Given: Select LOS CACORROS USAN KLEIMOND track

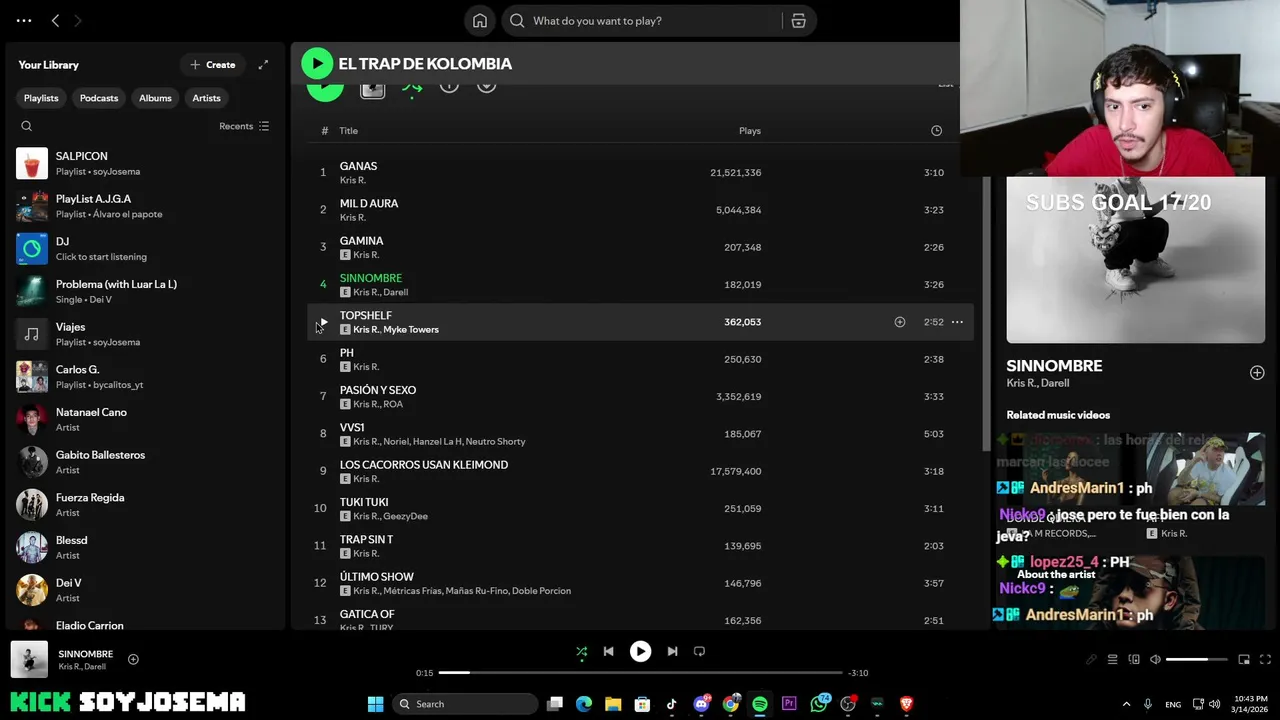Looking at the screenshot, I should (x=640, y=471).
